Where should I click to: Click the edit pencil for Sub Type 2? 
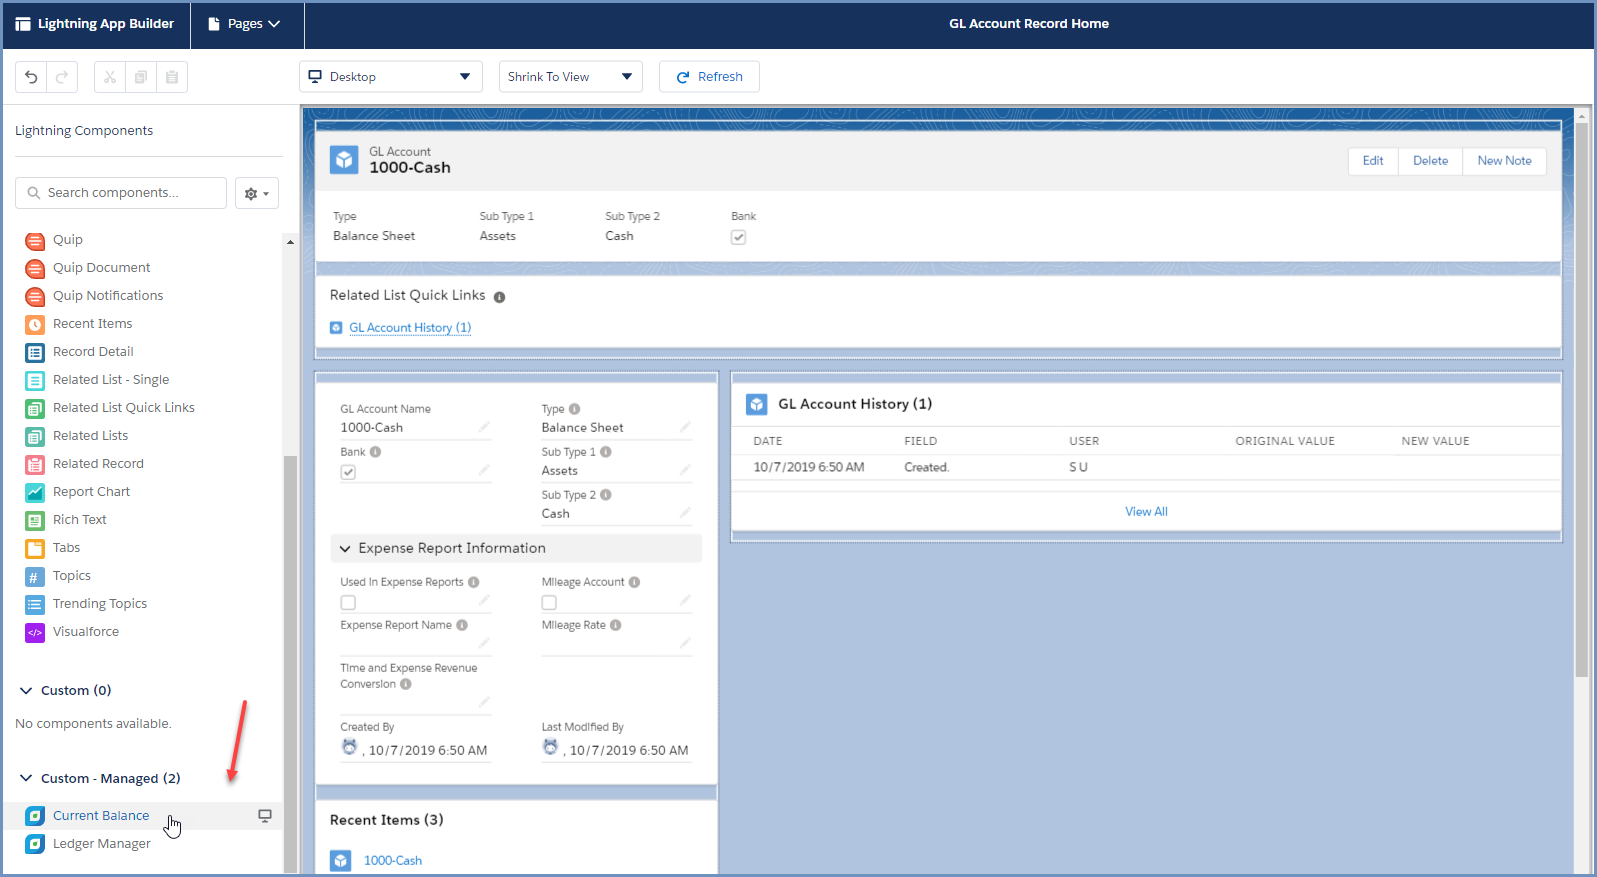click(x=685, y=513)
